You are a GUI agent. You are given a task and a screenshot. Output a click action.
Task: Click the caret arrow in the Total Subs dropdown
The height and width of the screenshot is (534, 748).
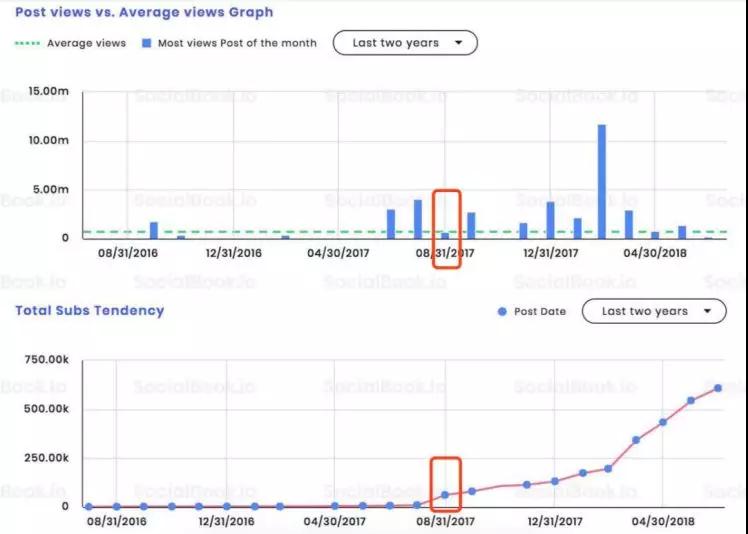(707, 311)
